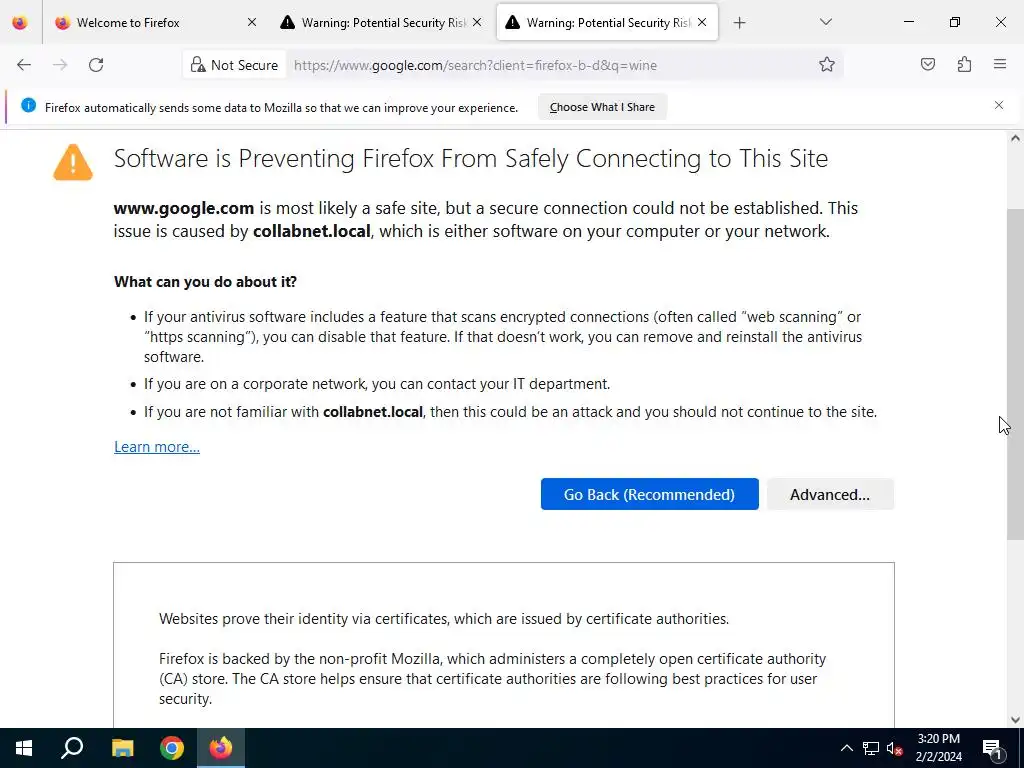Expand the List all tabs dropdown
1024x768 pixels.
pyautogui.click(x=825, y=22)
